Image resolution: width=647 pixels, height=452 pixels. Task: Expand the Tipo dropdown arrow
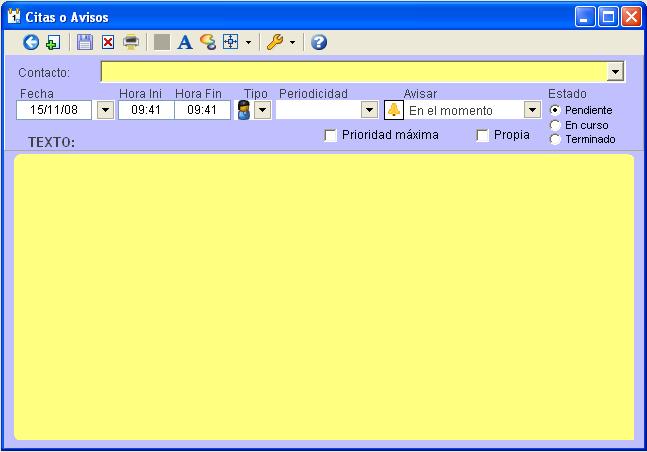coord(262,110)
